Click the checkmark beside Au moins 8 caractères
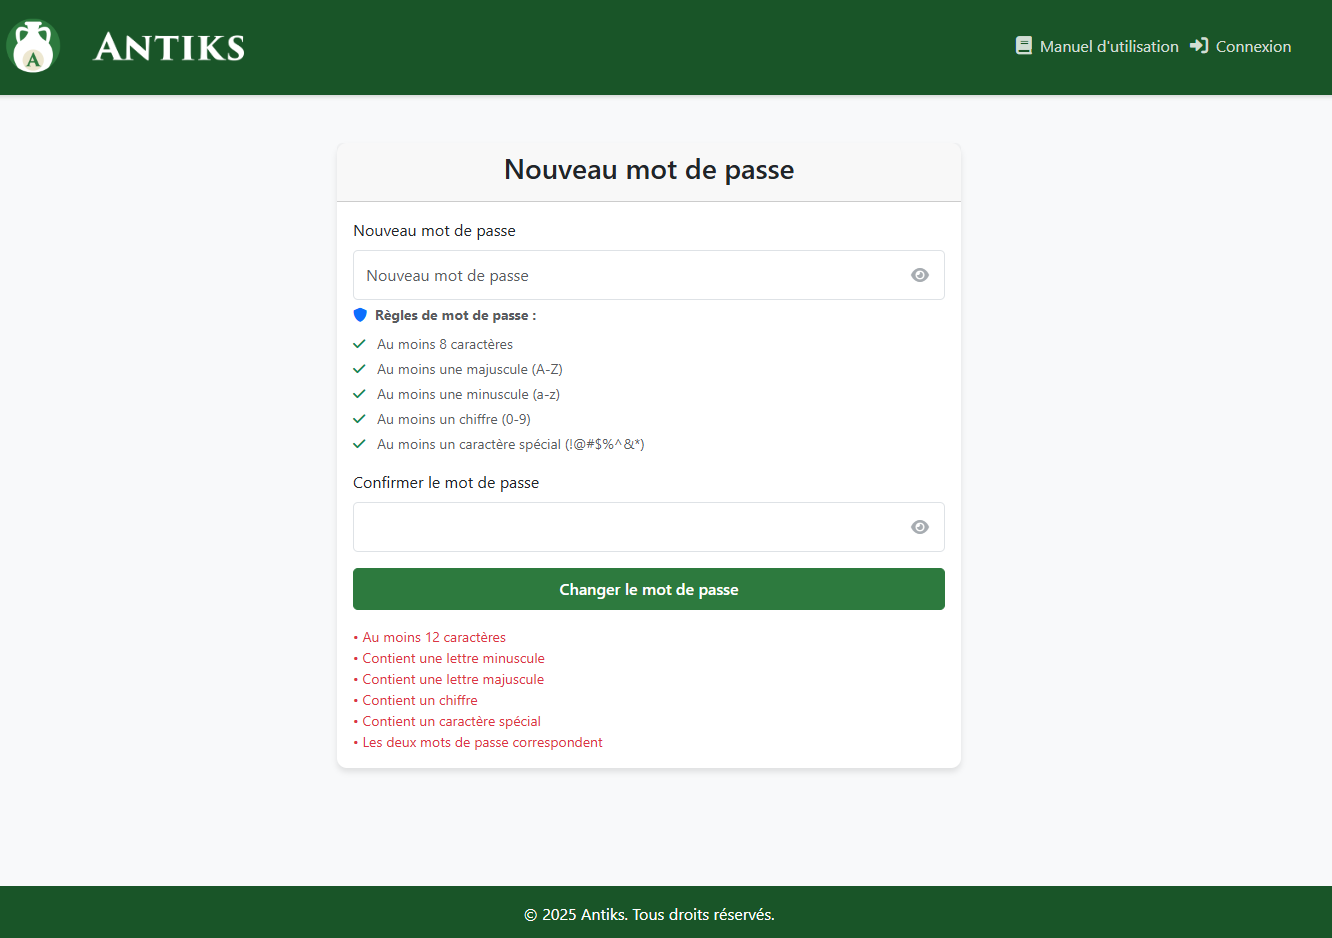This screenshot has height=938, width=1332. (x=359, y=343)
